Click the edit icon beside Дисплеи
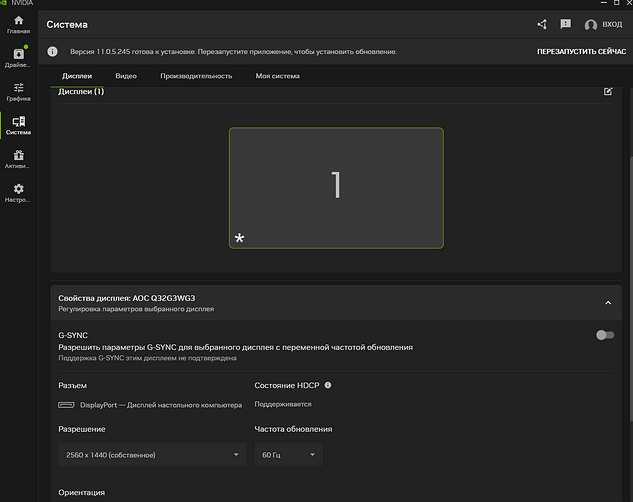Viewport: 633px width, 502px height. (x=608, y=92)
